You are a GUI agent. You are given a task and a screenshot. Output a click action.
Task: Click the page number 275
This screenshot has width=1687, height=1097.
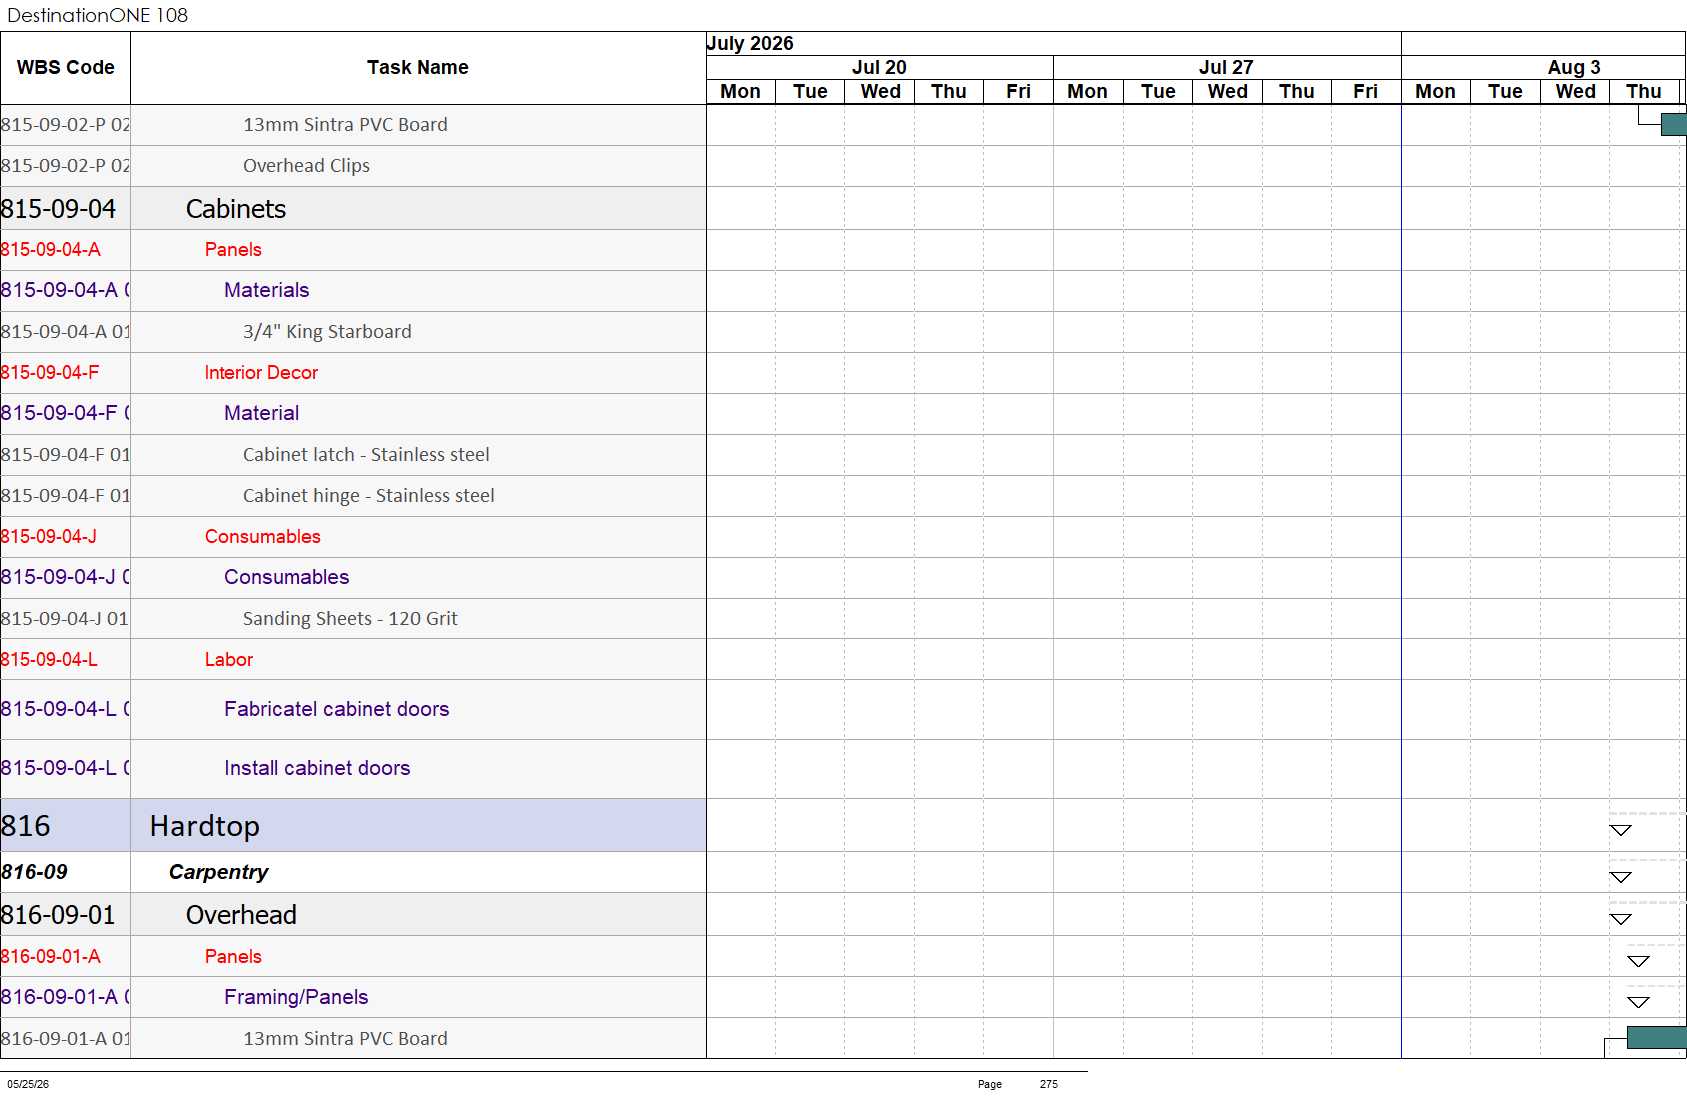tap(1048, 1084)
